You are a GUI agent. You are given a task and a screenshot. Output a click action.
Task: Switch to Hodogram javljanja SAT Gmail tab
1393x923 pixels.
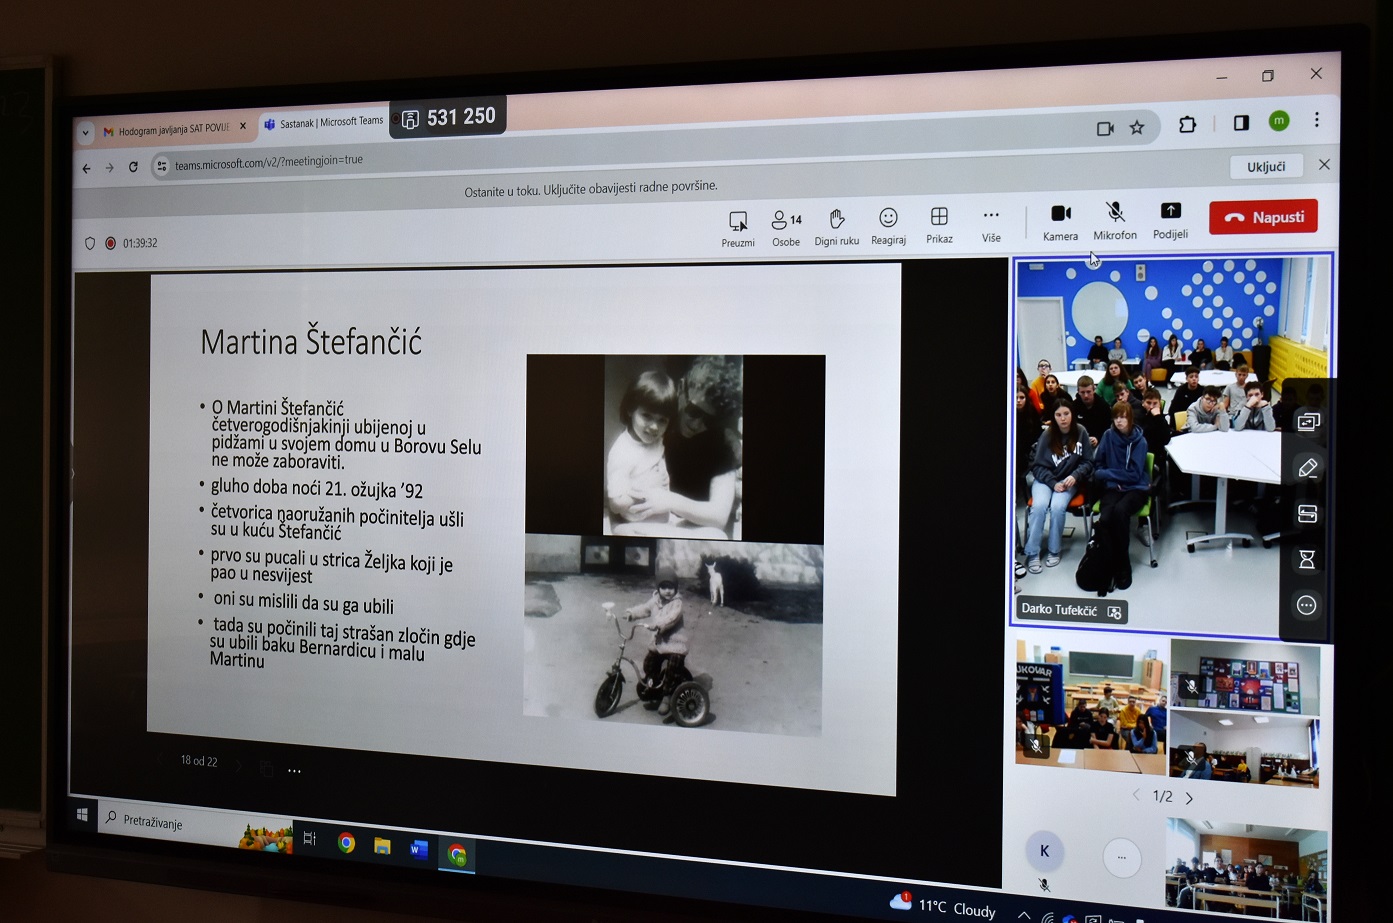pos(172,129)
